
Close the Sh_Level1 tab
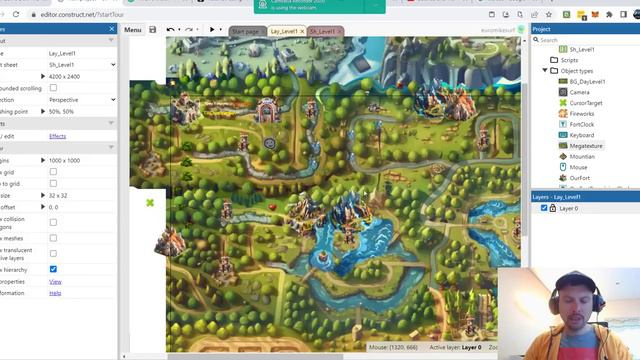[340, 31]
